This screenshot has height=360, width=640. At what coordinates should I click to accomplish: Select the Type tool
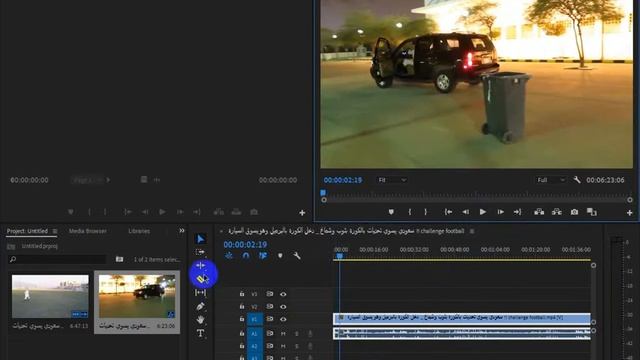(200, 333)
